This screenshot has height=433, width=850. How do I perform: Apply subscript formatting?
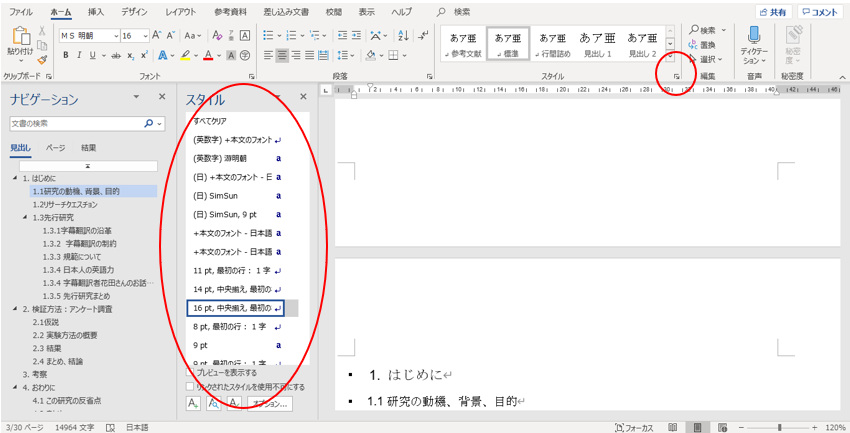point(131,55)
